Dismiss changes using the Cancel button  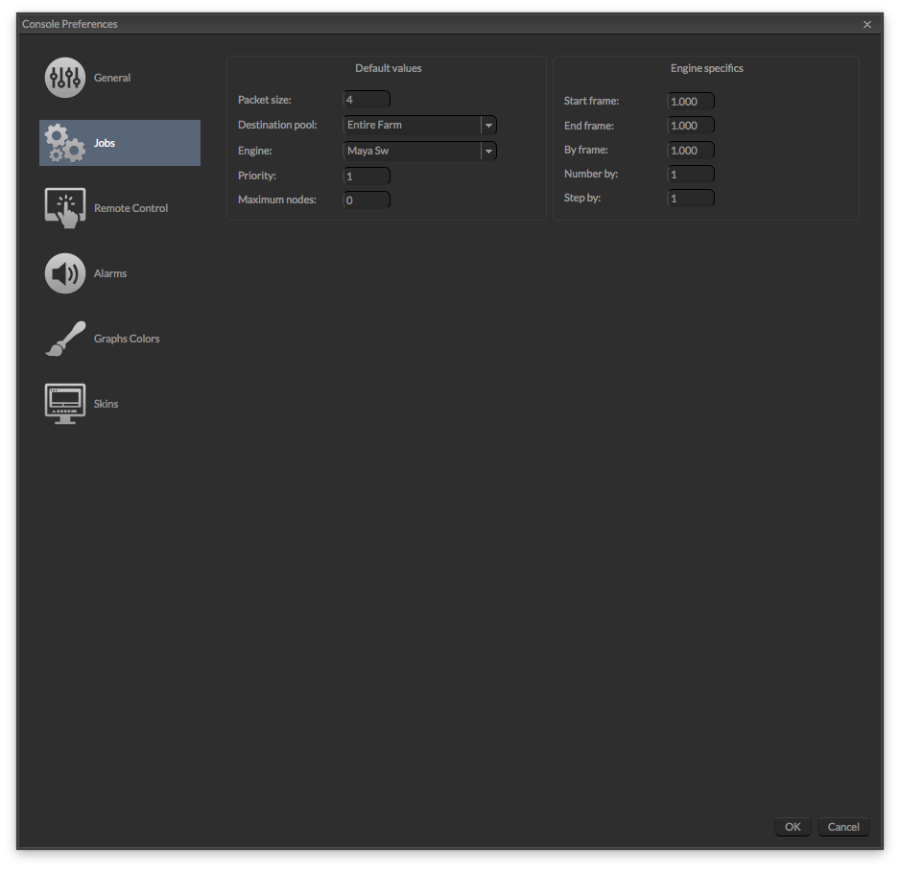click(843, 827)
